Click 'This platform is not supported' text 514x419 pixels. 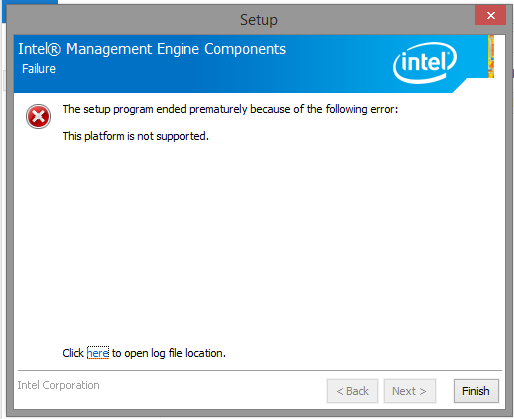tap(136, 136)
